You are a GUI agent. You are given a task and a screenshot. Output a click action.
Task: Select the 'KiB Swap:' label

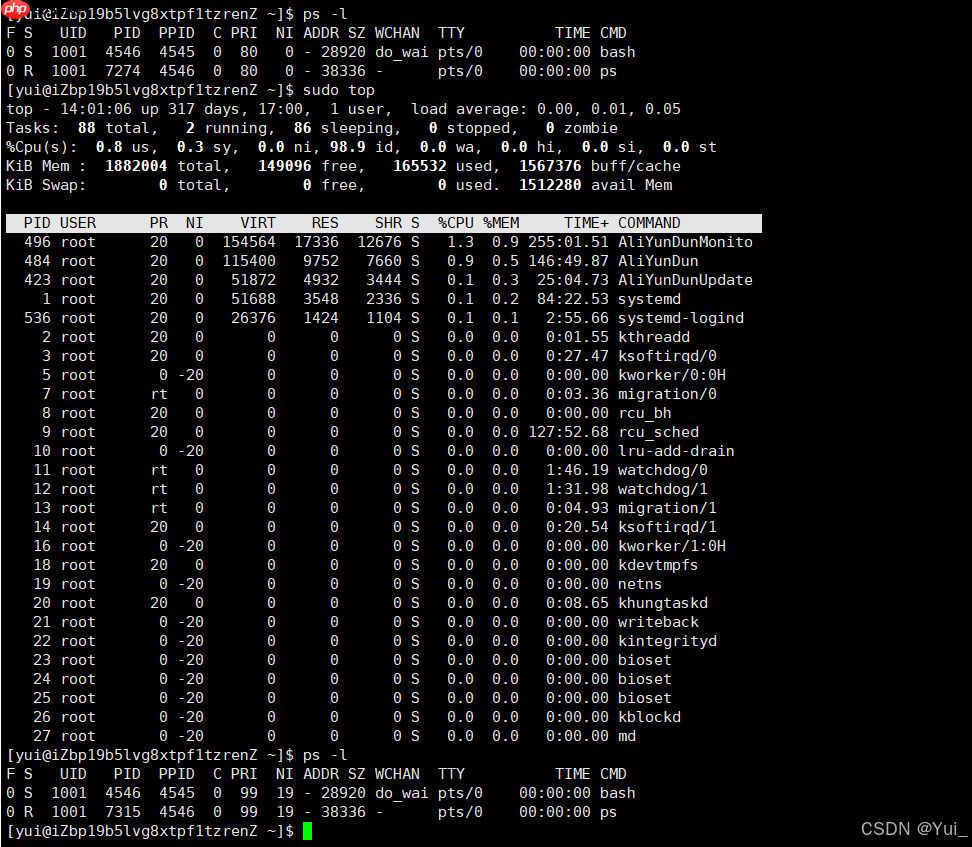click(x=46, y=185)
